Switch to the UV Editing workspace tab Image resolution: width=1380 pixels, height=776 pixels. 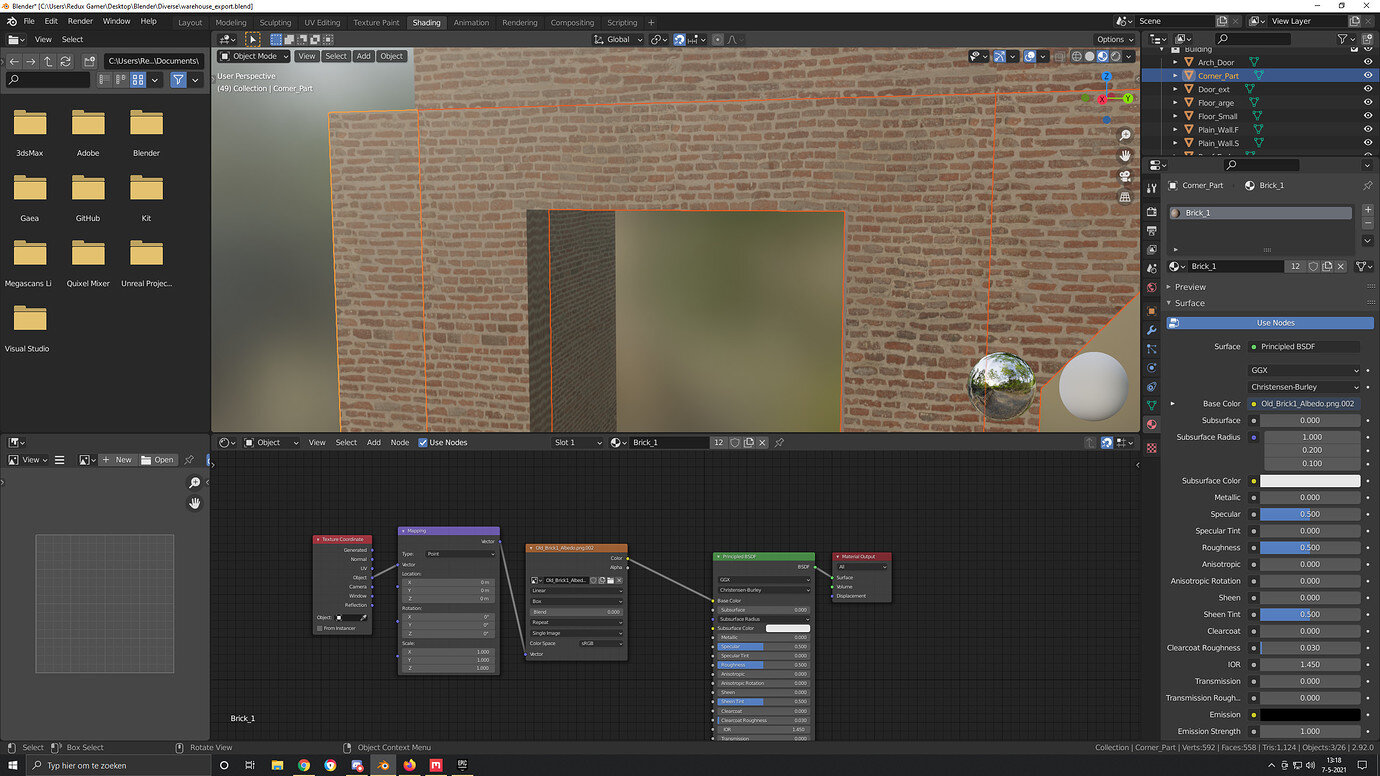(322, 22)
